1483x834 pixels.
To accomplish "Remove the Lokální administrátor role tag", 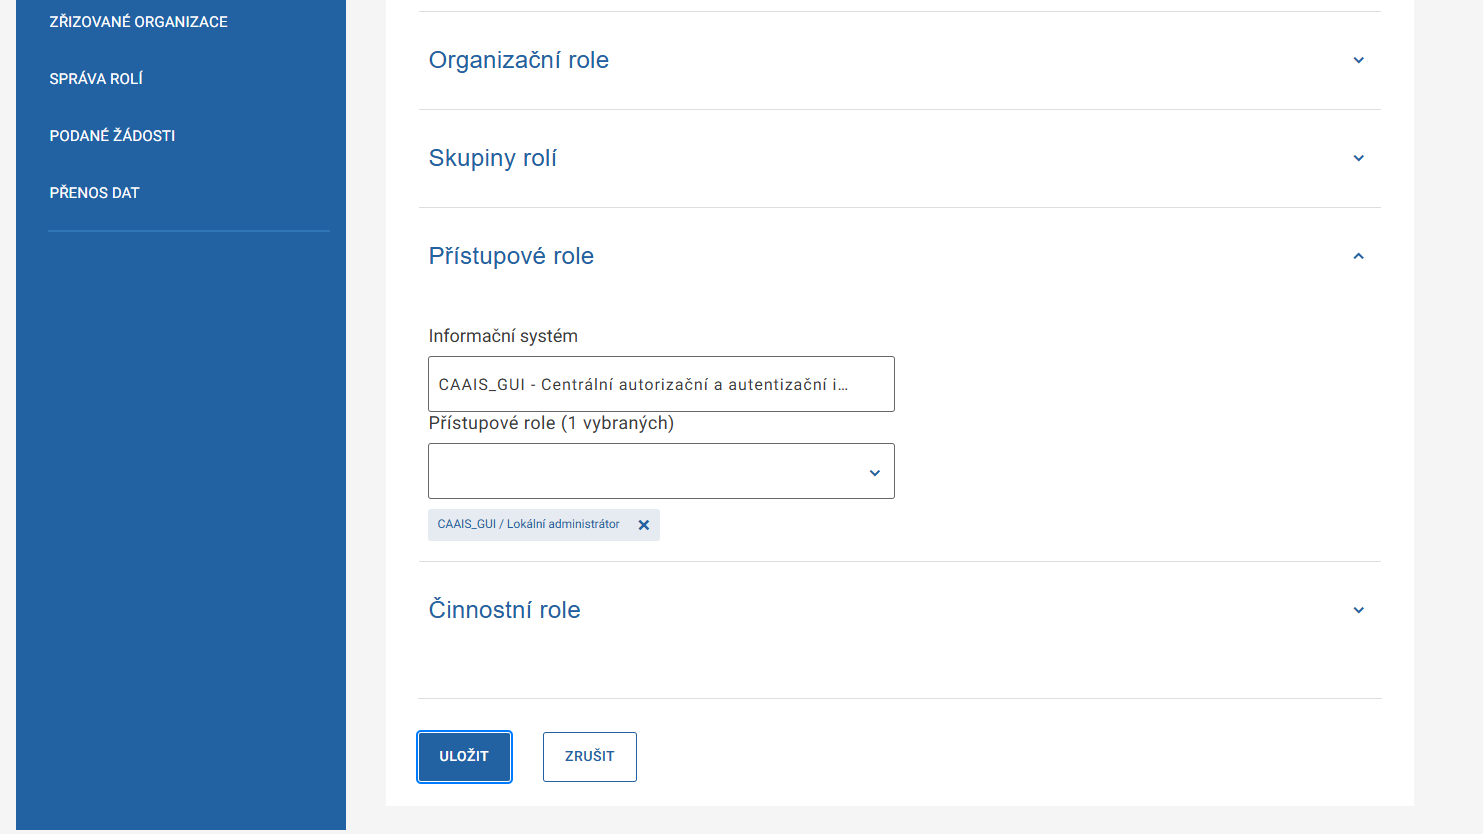I will click(x=644, y=525).
